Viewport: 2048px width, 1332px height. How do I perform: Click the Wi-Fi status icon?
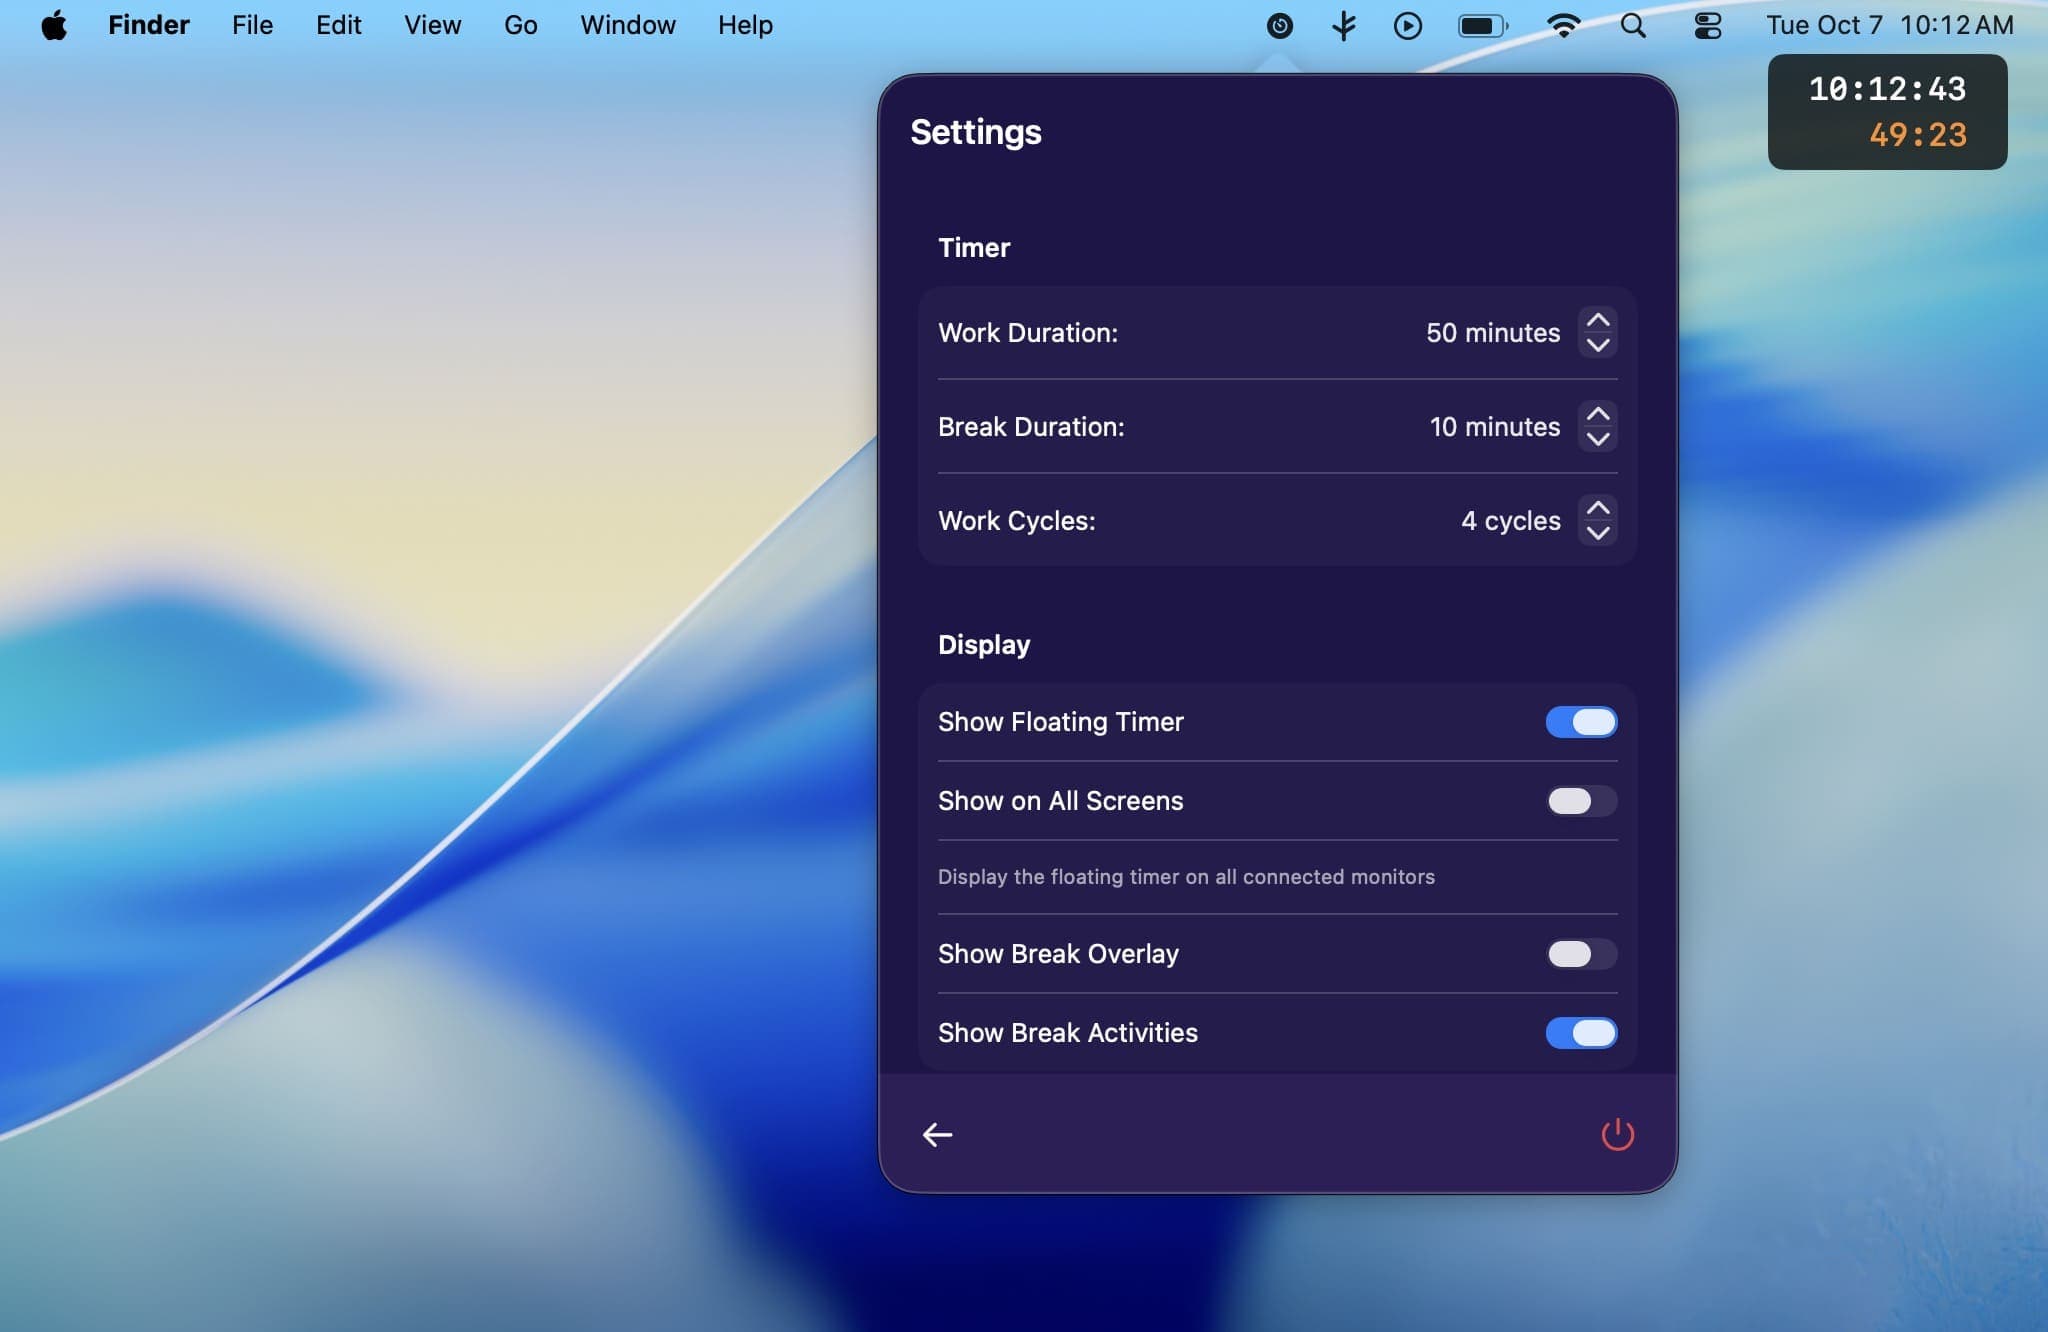tap(1563, 26)
